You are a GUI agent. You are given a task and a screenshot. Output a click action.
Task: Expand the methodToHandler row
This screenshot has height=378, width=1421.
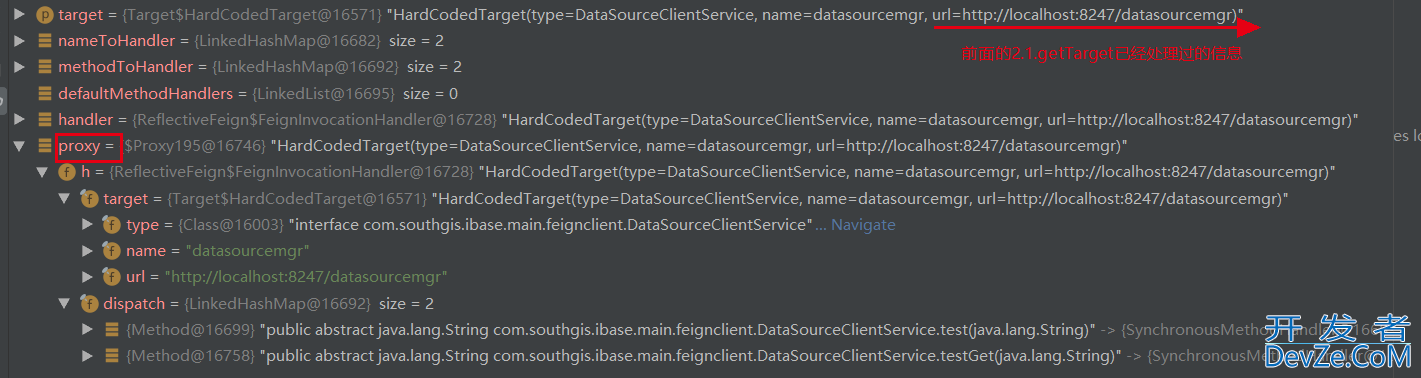coord(19,67)
